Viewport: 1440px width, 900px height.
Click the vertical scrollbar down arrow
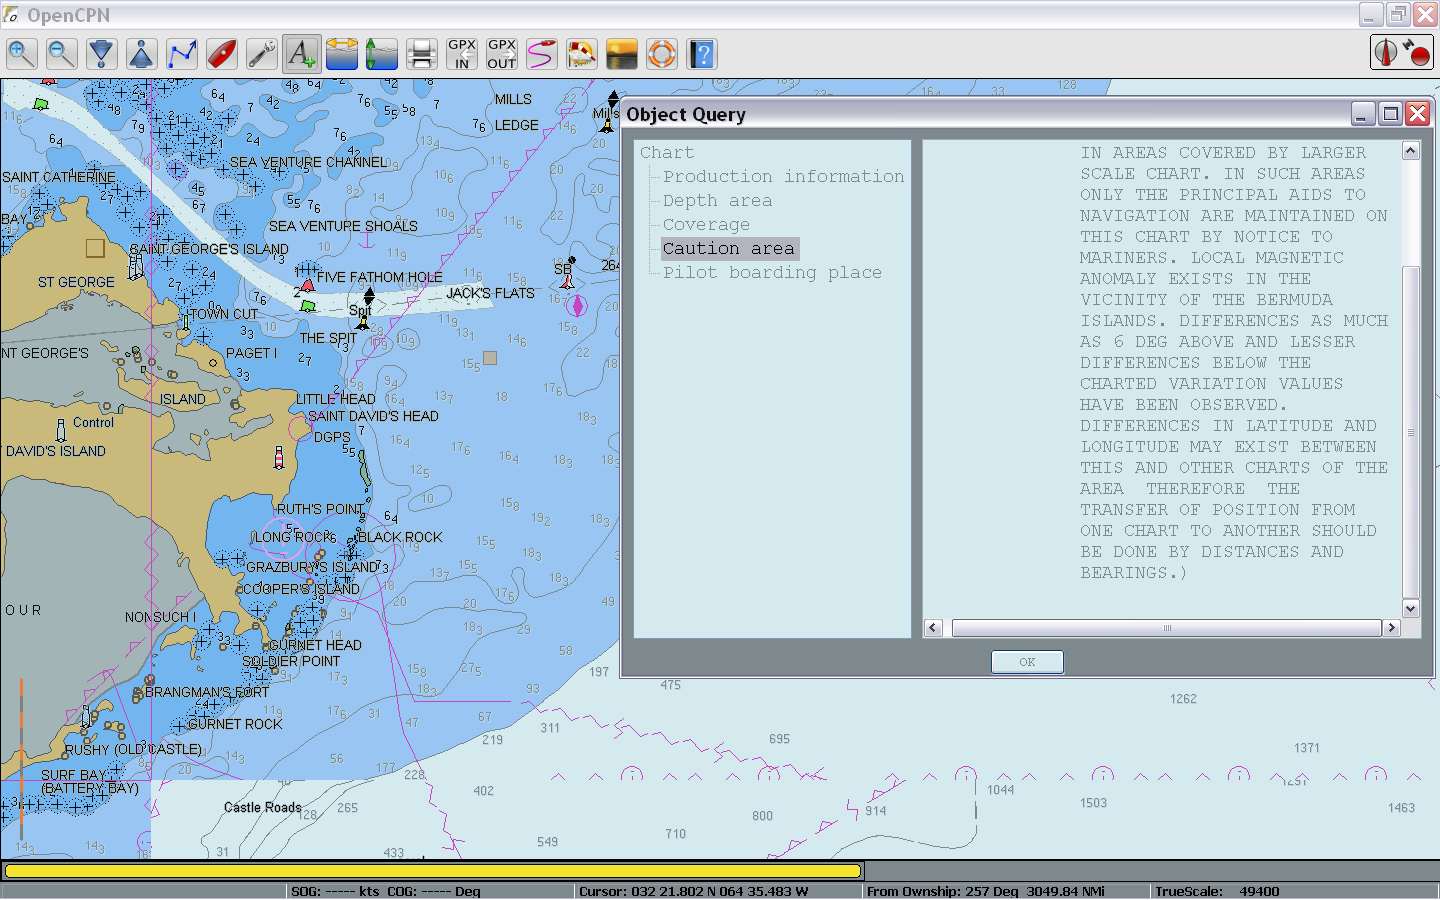coord(1411,608)
